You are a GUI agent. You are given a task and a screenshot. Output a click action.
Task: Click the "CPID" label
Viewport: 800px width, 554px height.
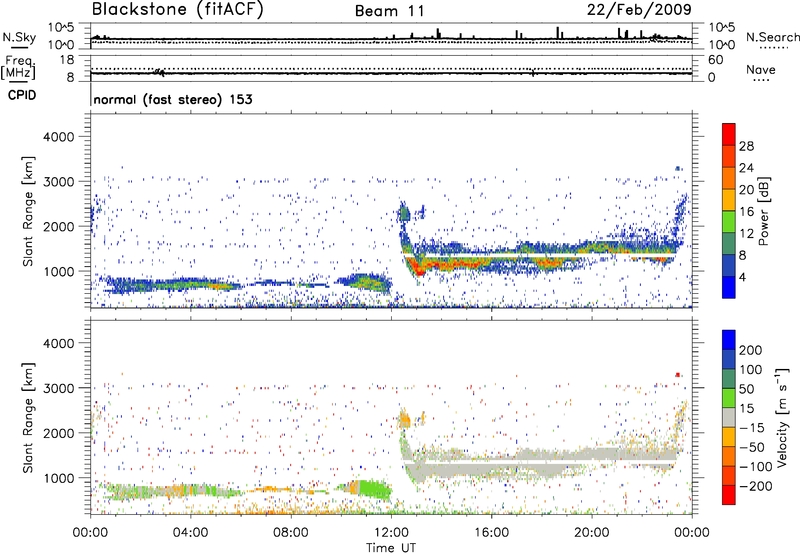tap(22, 95)
